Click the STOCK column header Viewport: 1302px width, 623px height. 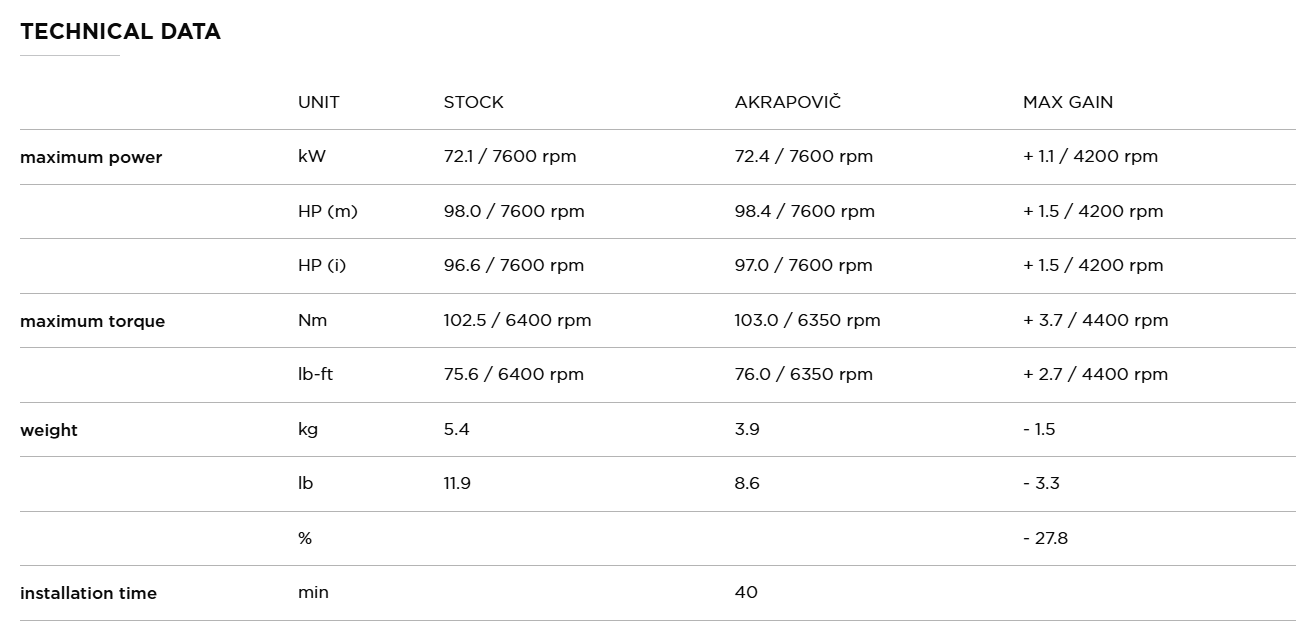coord(473,102)
